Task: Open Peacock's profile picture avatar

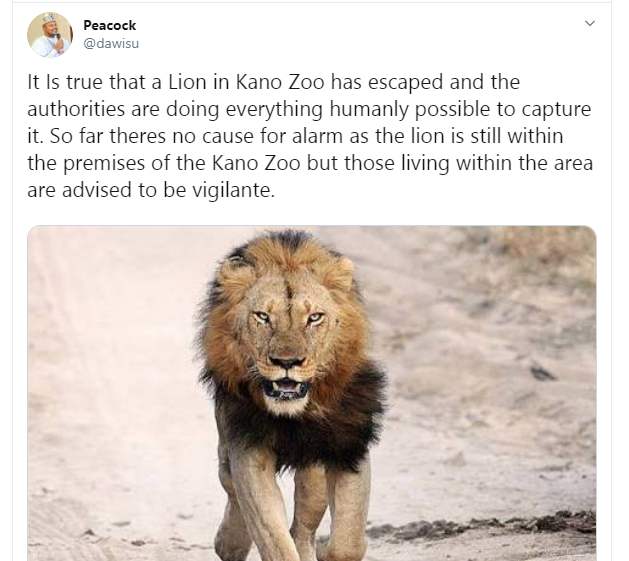Action: click(50, 35)
